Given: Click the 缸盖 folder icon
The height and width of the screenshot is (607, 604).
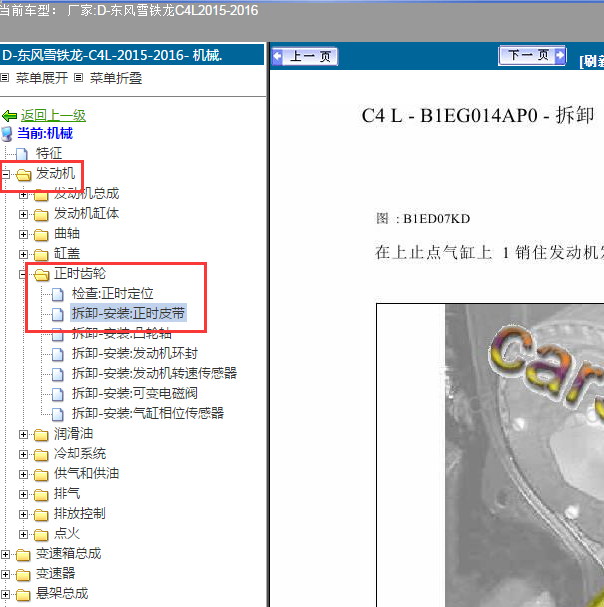Looking at the screenshot, I should (41, 255).
